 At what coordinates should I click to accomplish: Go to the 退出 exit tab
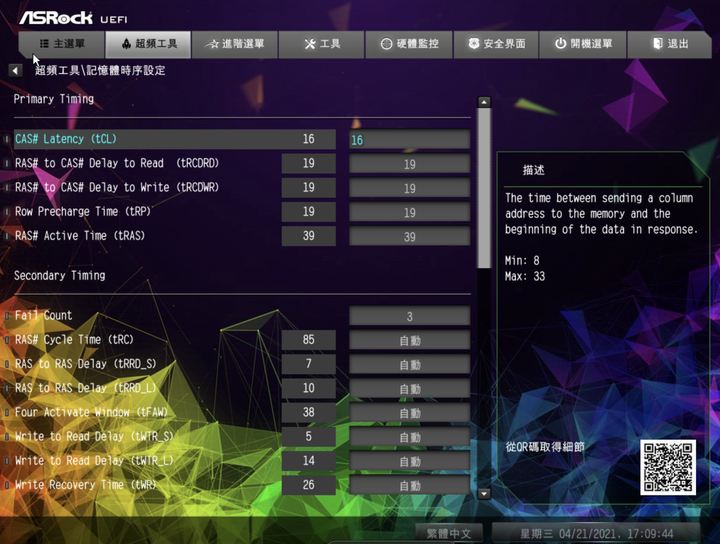(x=669, y=44)
